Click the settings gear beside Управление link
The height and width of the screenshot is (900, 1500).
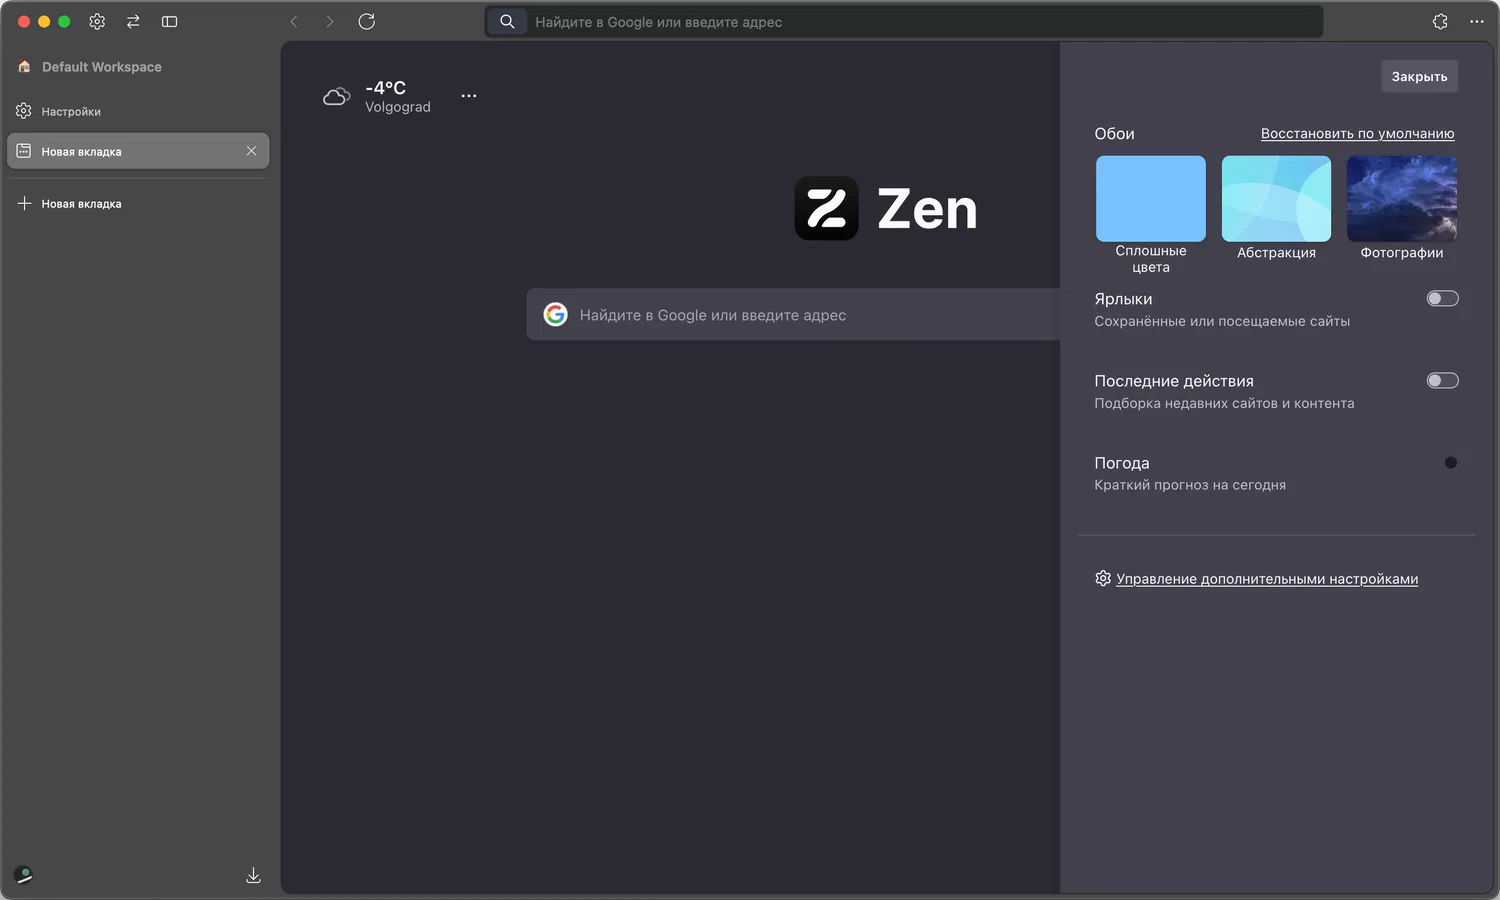[1103, 579]
